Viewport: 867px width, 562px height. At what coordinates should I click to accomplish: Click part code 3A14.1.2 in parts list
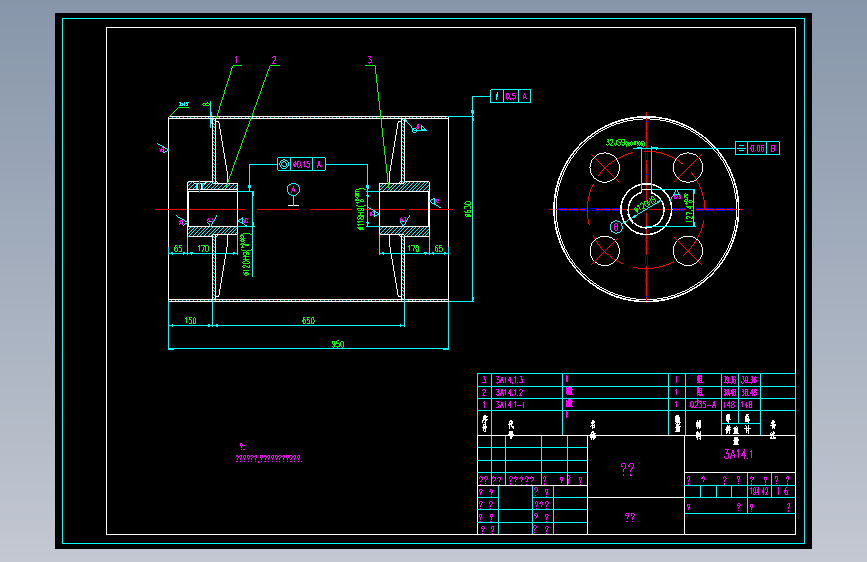coord(509,392)
